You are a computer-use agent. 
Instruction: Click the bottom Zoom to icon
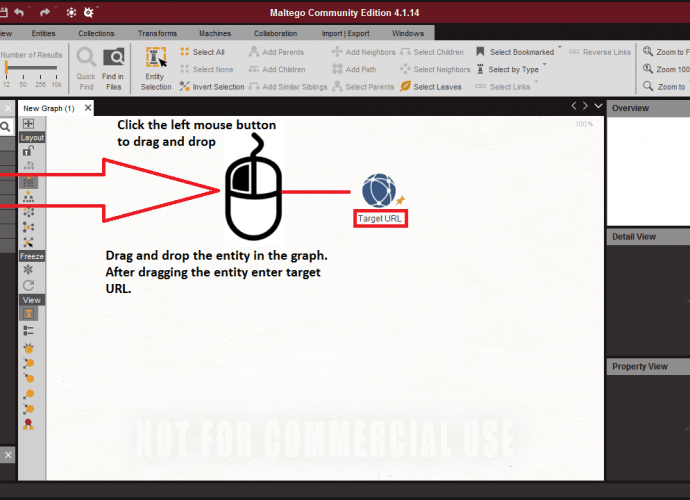pos(648,86)
